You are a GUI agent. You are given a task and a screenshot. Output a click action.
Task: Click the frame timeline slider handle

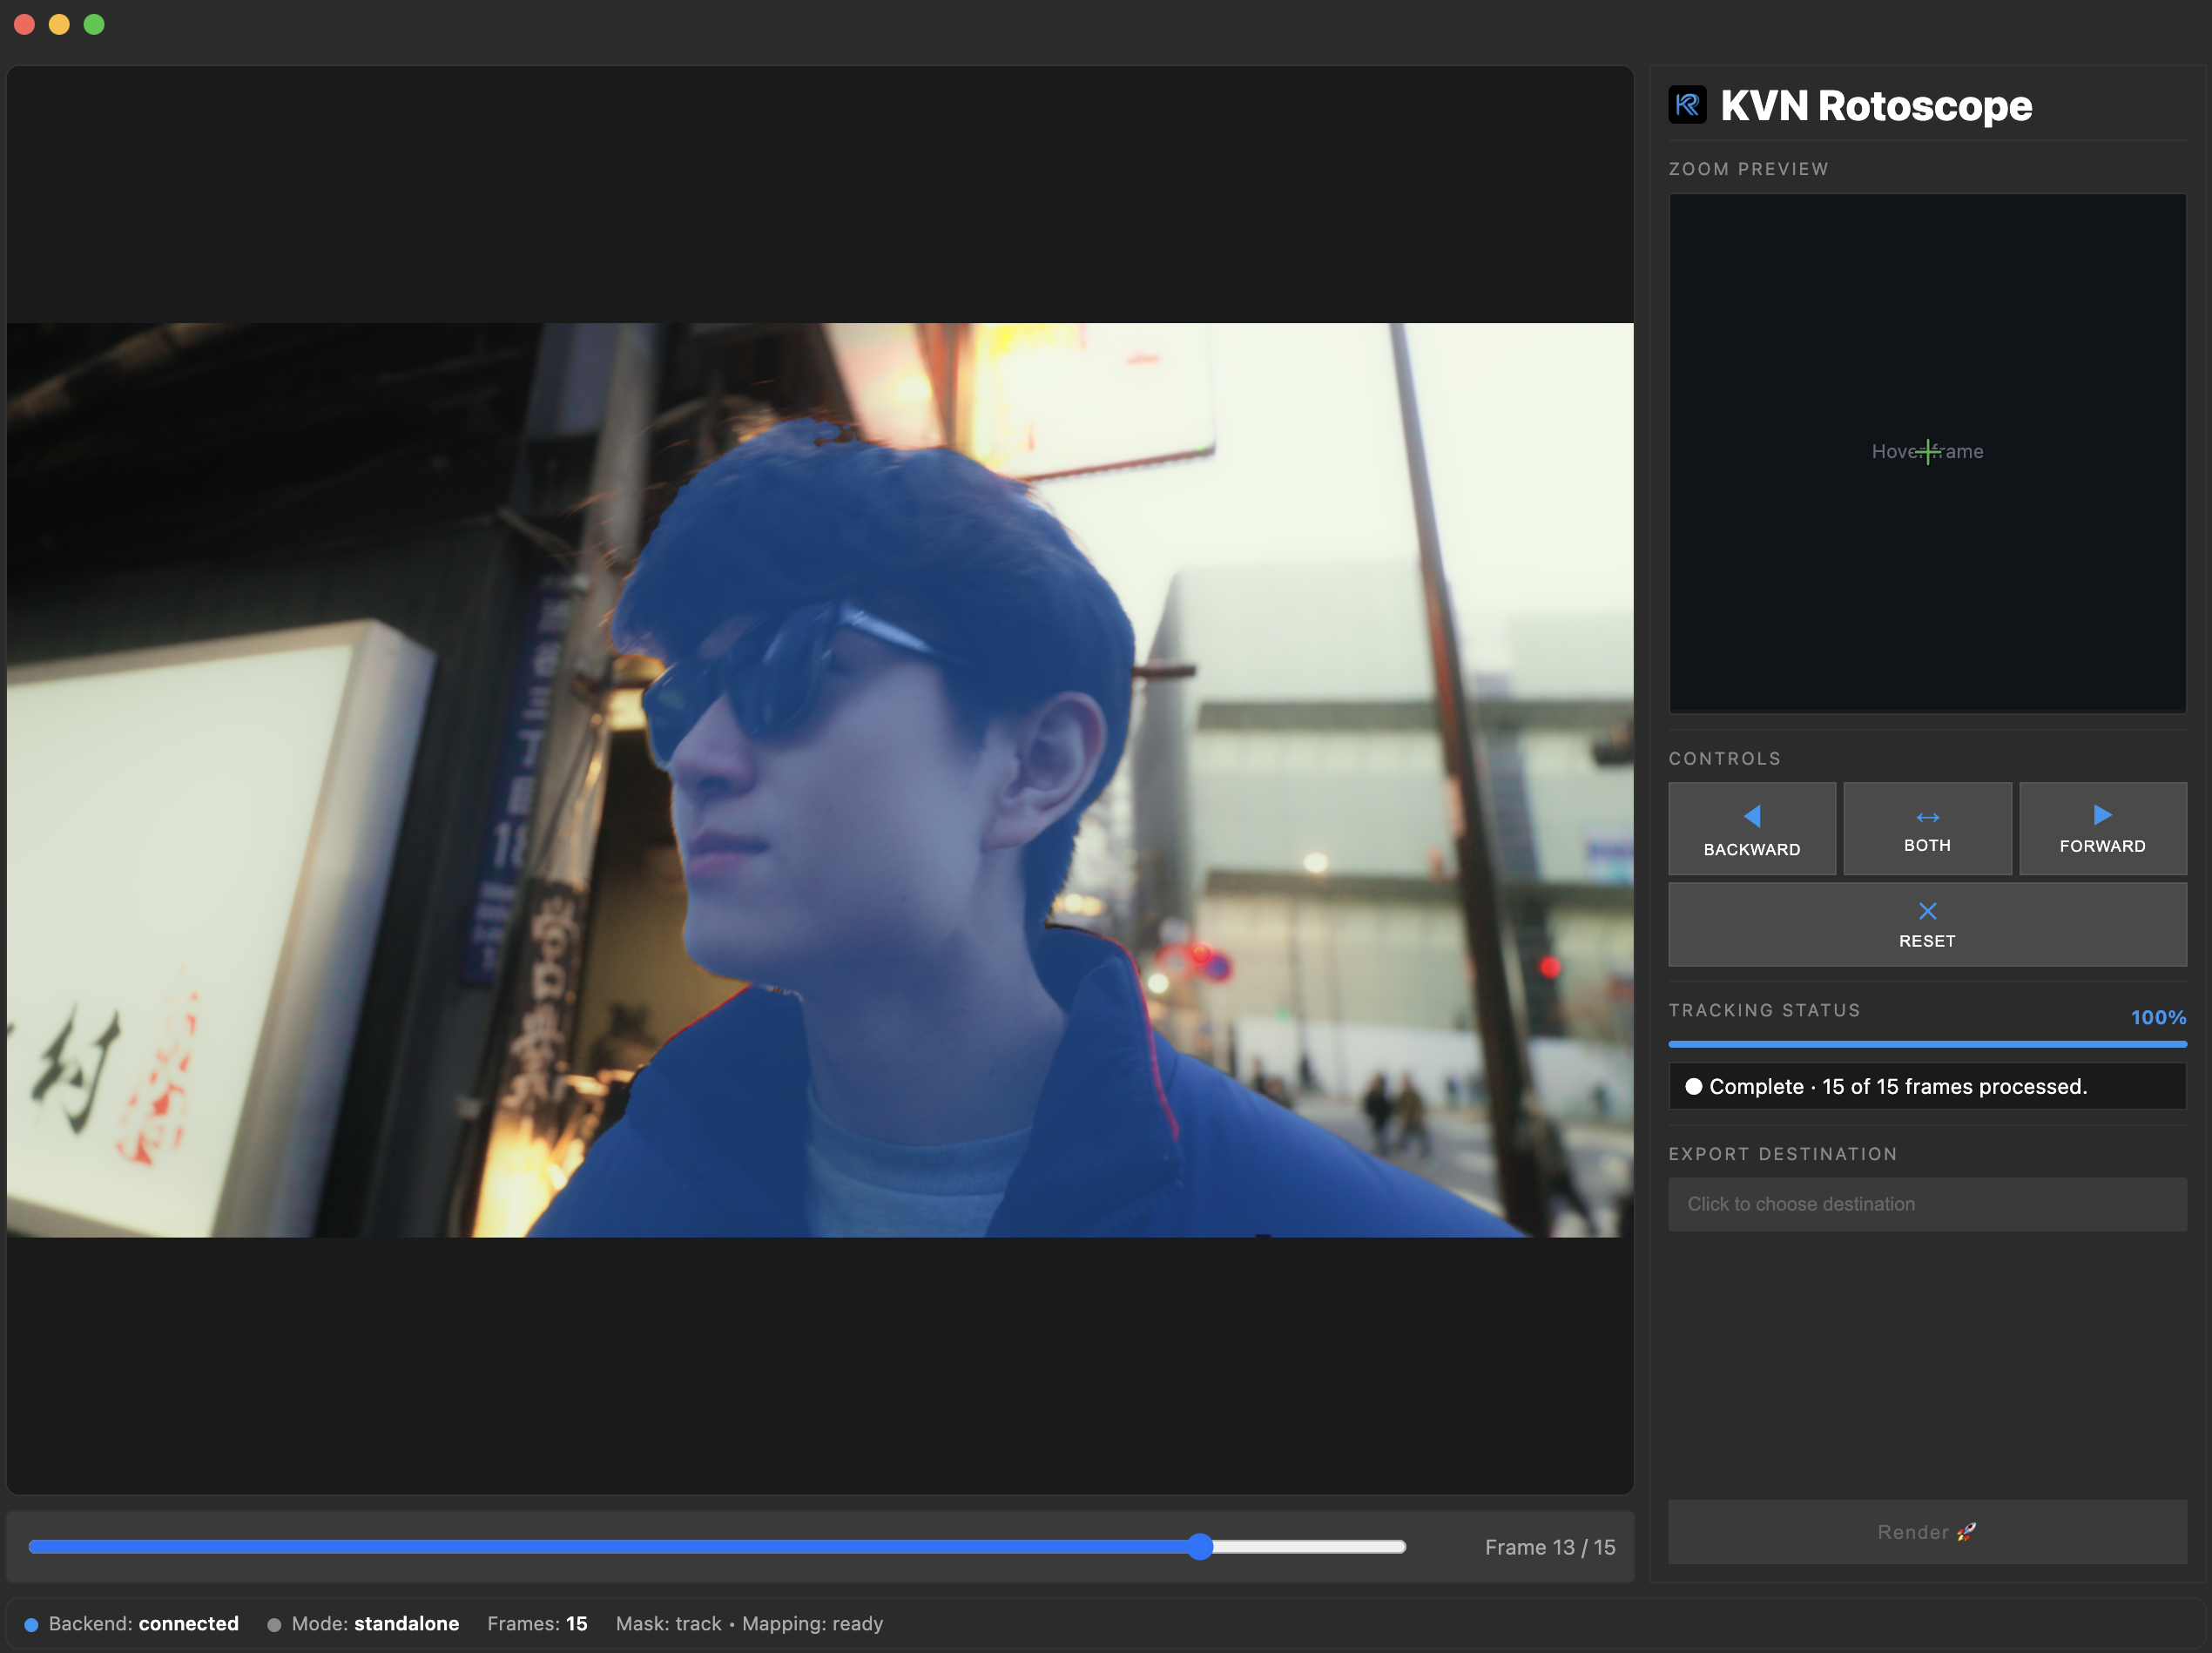coord(1200,1547)
